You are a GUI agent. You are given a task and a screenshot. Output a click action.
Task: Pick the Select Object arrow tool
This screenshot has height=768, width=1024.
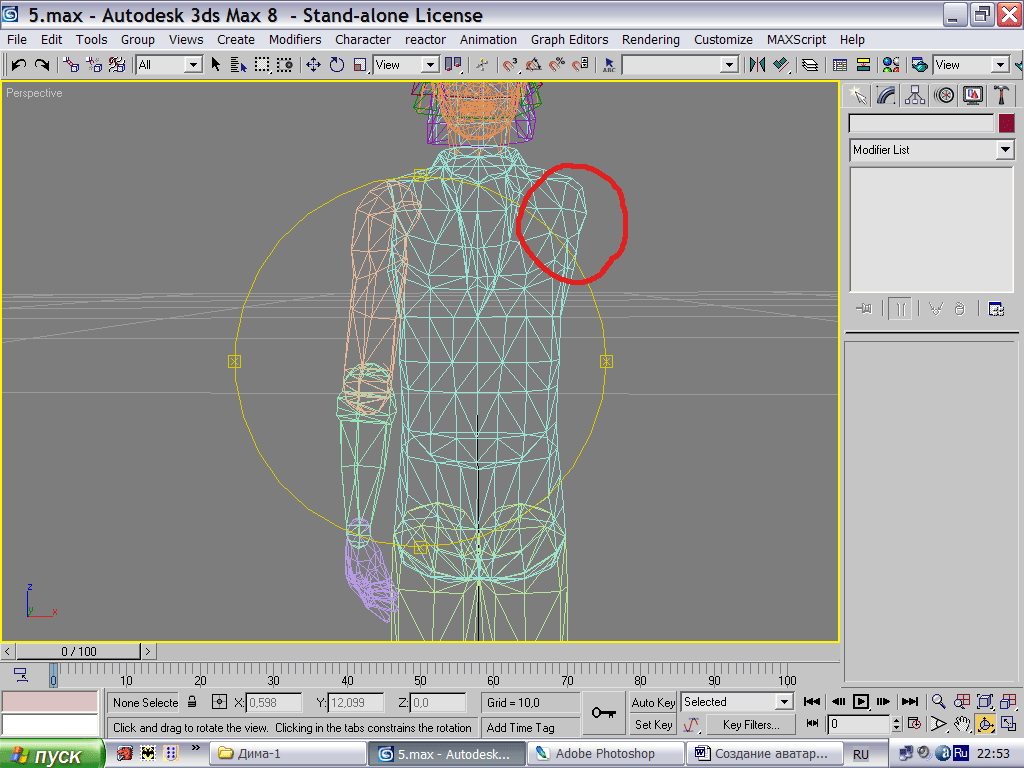click(216, 65)
